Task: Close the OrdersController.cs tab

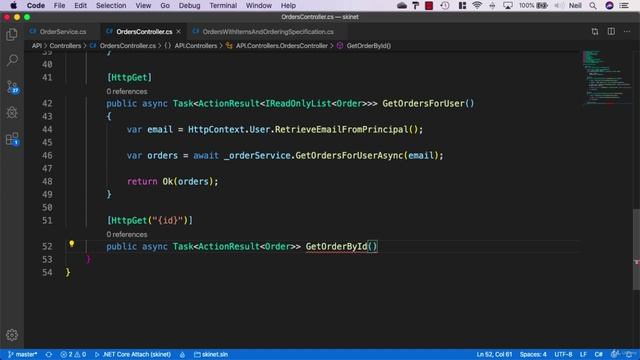Action: pos(178,31)
